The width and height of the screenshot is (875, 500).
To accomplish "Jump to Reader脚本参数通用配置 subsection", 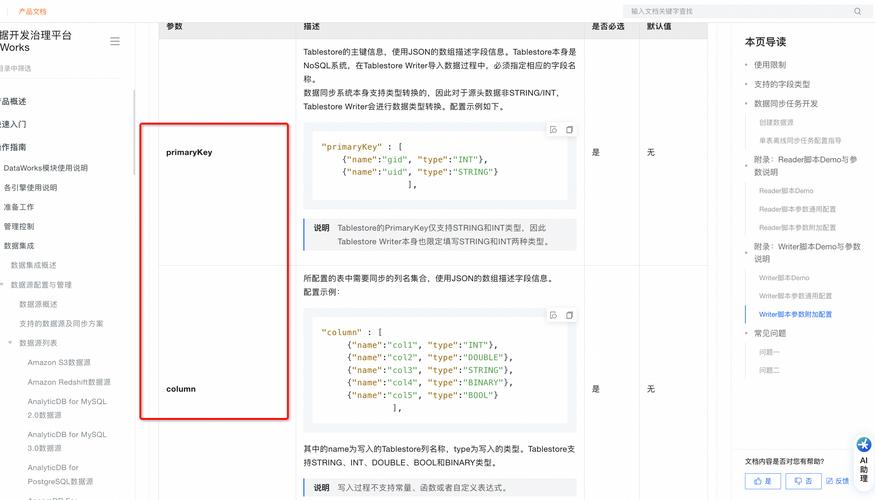I will pos(797,209).
